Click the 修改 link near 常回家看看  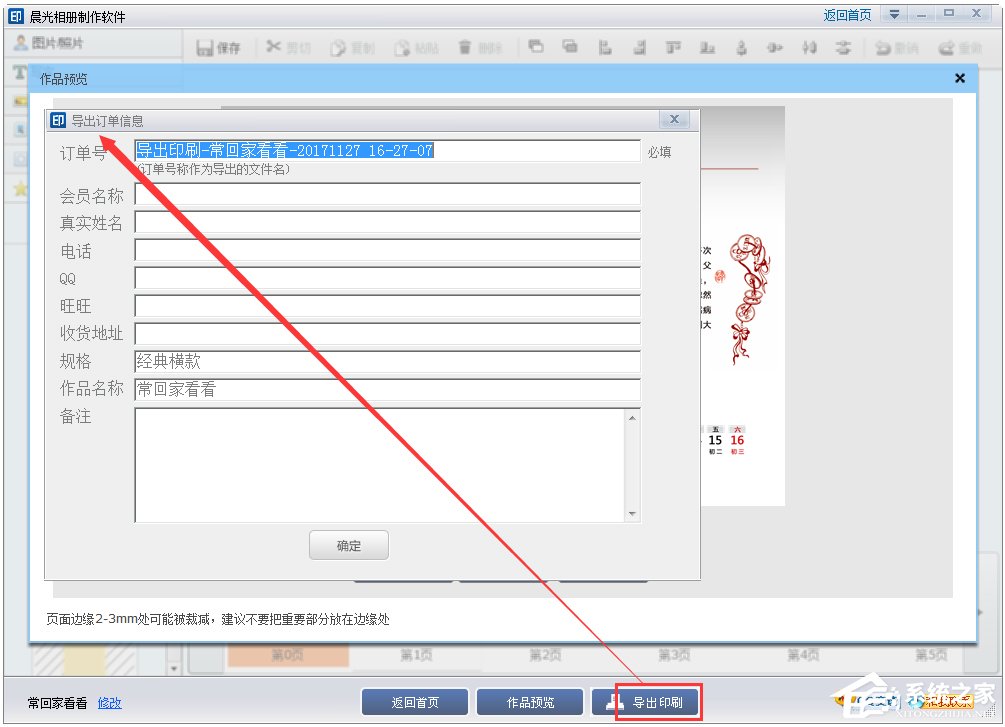(108, 704)
